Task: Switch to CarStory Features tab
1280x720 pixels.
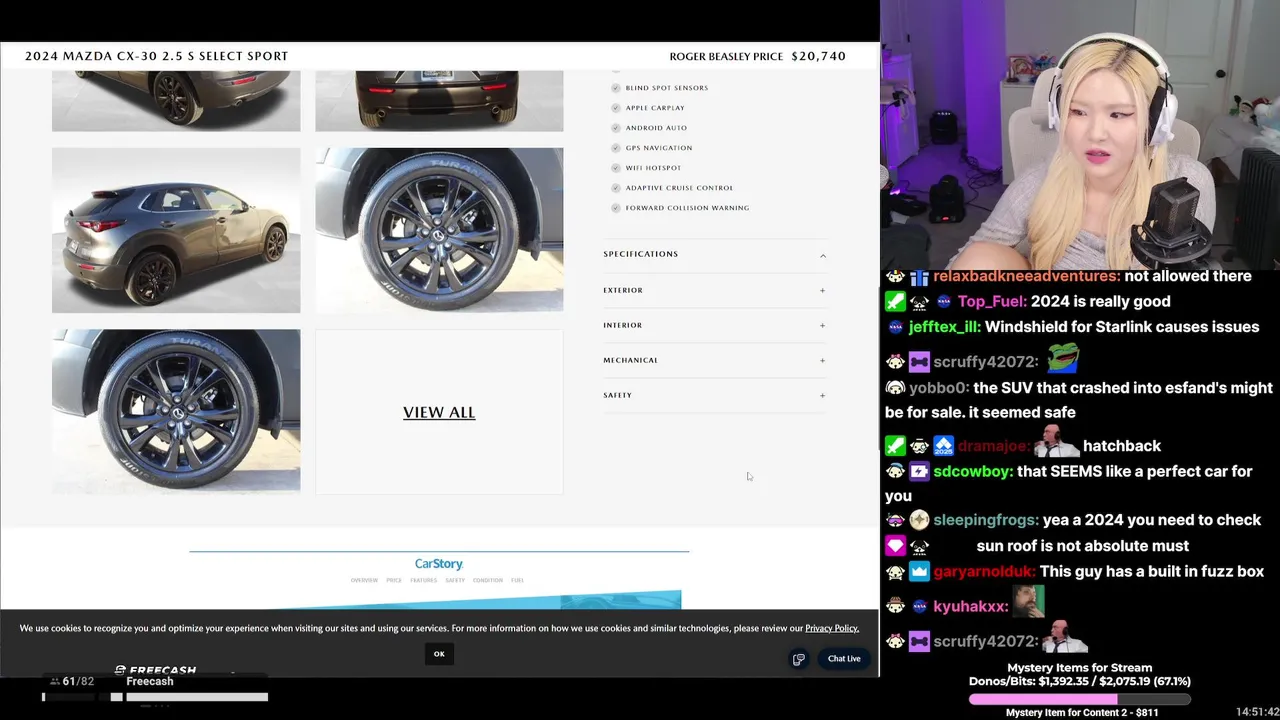Action: pyautogui.click(x=423, y=580)
